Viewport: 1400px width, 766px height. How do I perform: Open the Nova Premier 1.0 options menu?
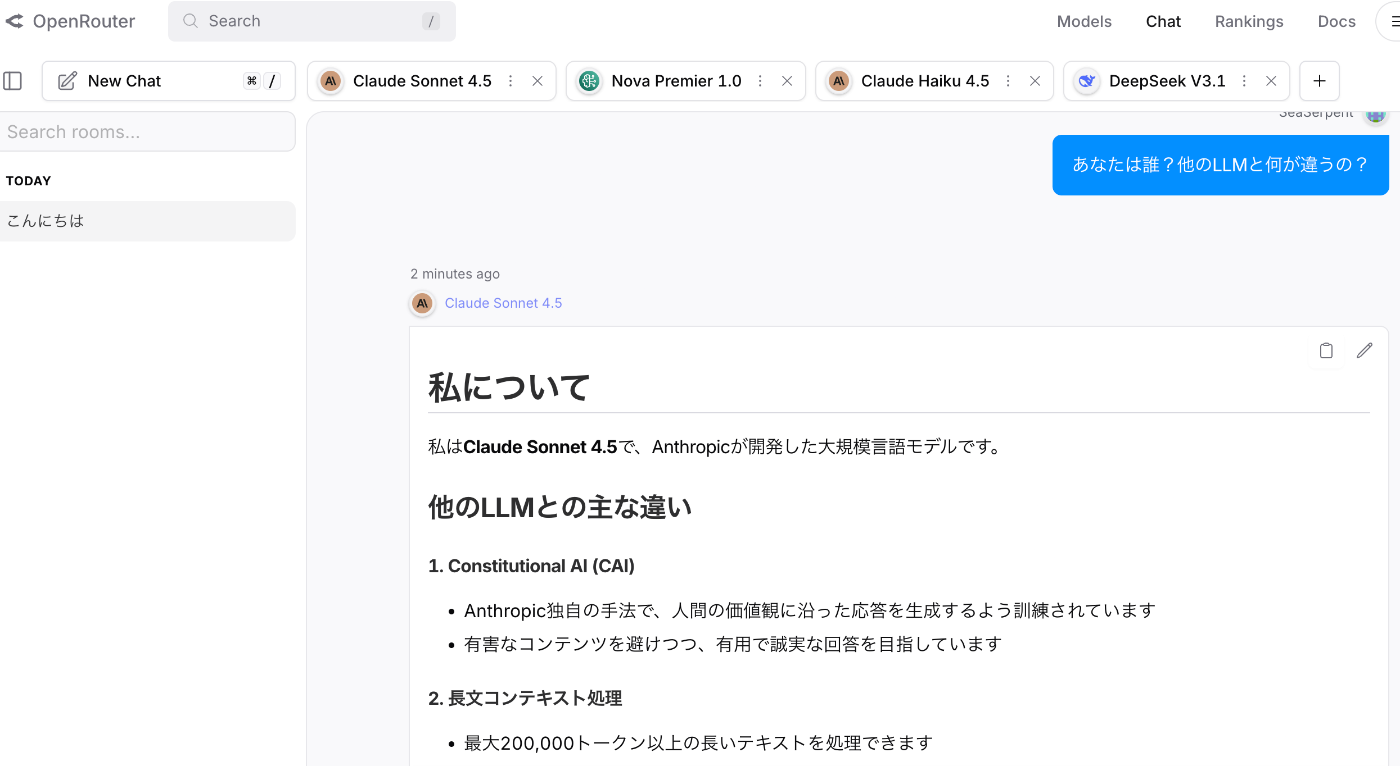[760, 81]
